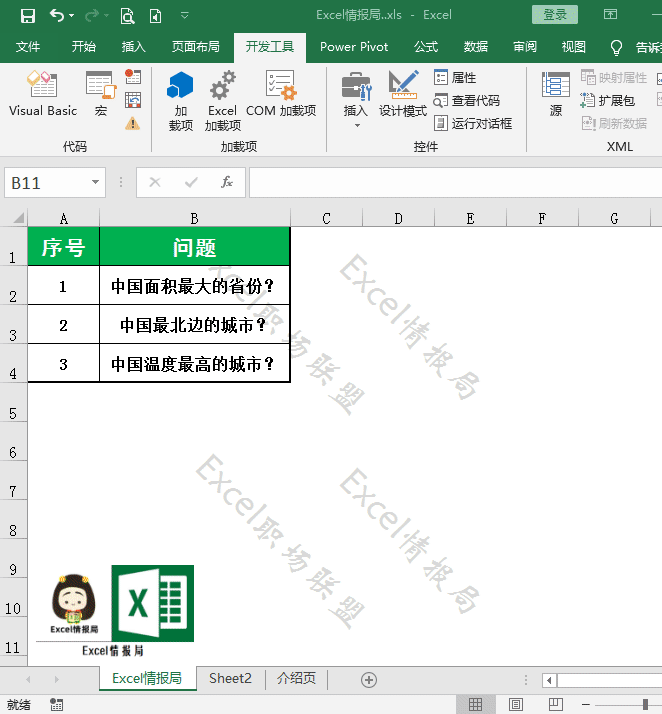The width and height of the screenshot is (662, 714).
Task: Toggle Design Mode (设计模式)
Action: tap(403, 95)
